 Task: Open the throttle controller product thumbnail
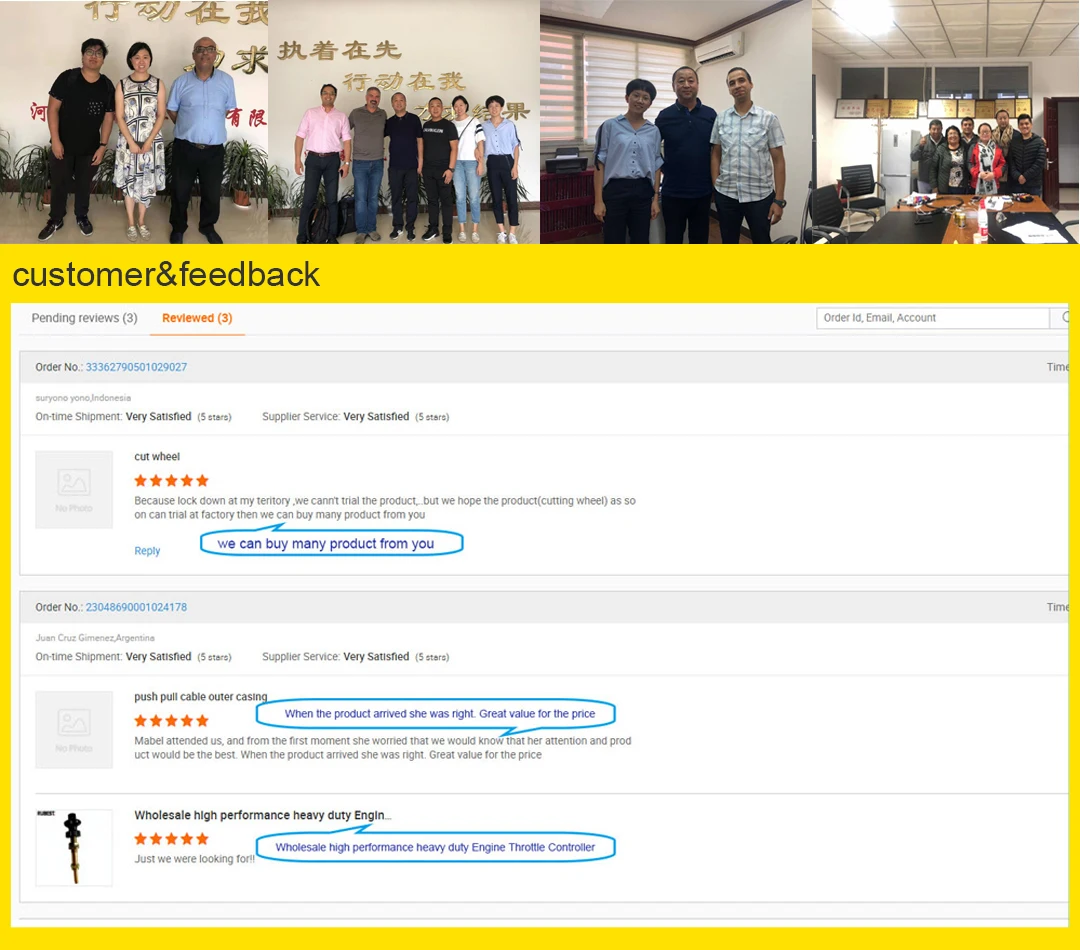click(74, 847)
